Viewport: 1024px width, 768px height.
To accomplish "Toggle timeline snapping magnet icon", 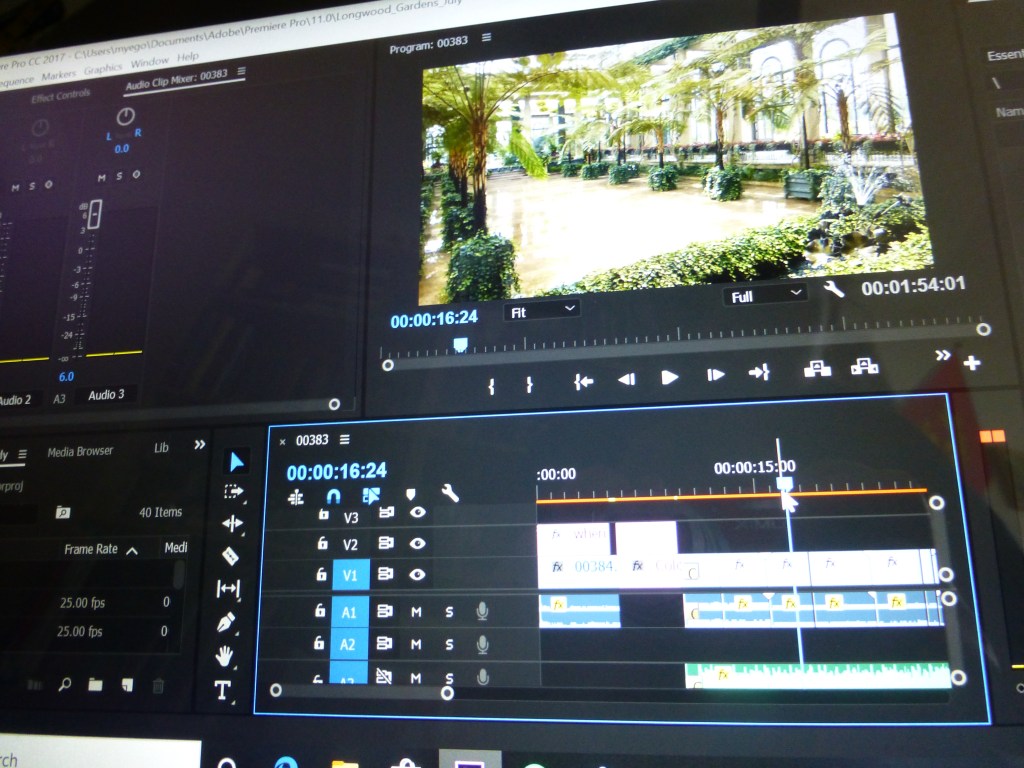I will 334,496.
